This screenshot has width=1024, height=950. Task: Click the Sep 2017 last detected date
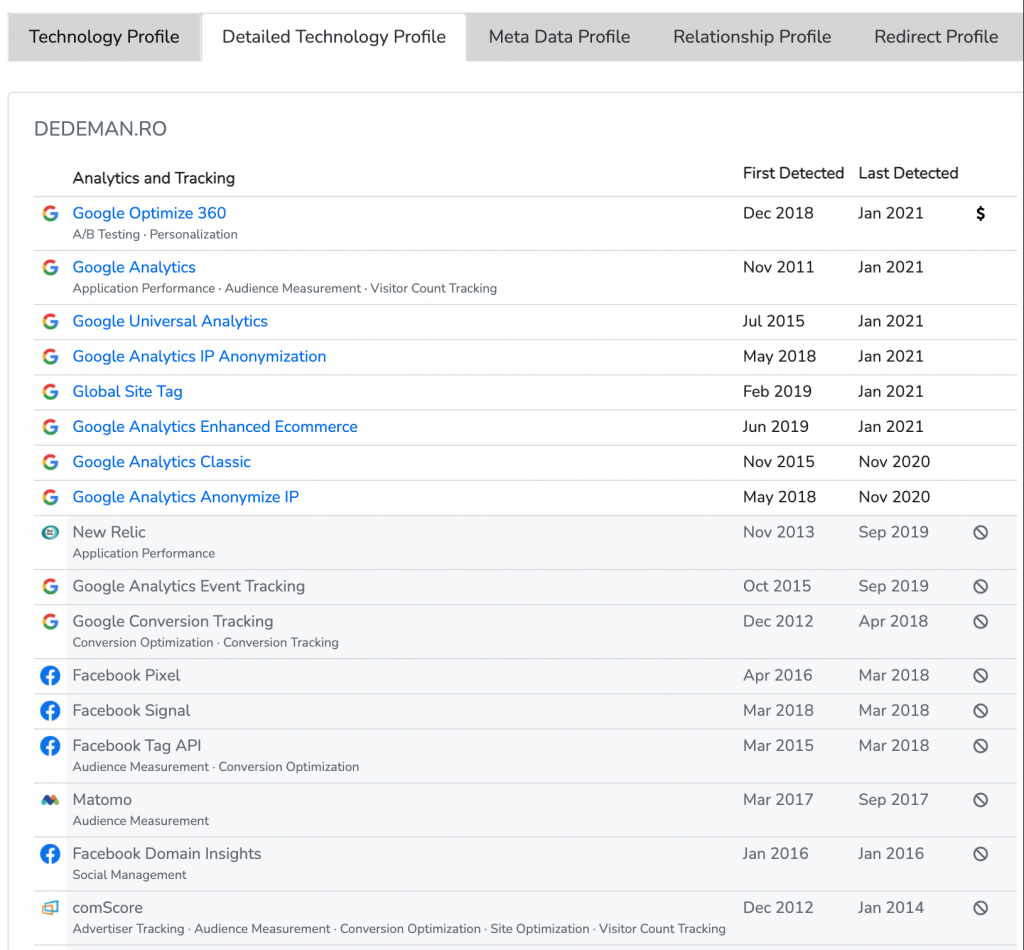(x=893, y=800)
